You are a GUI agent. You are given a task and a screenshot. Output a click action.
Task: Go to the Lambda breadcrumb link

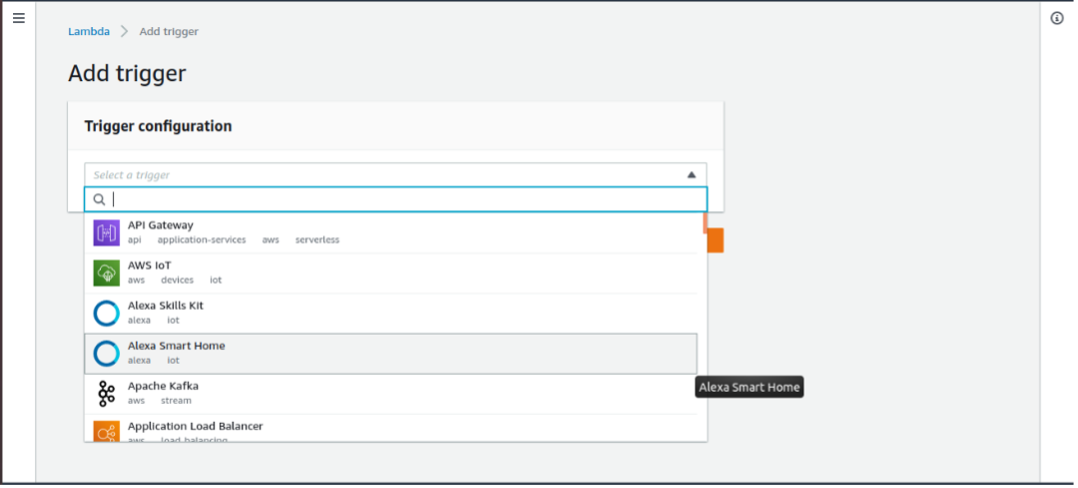89,31
